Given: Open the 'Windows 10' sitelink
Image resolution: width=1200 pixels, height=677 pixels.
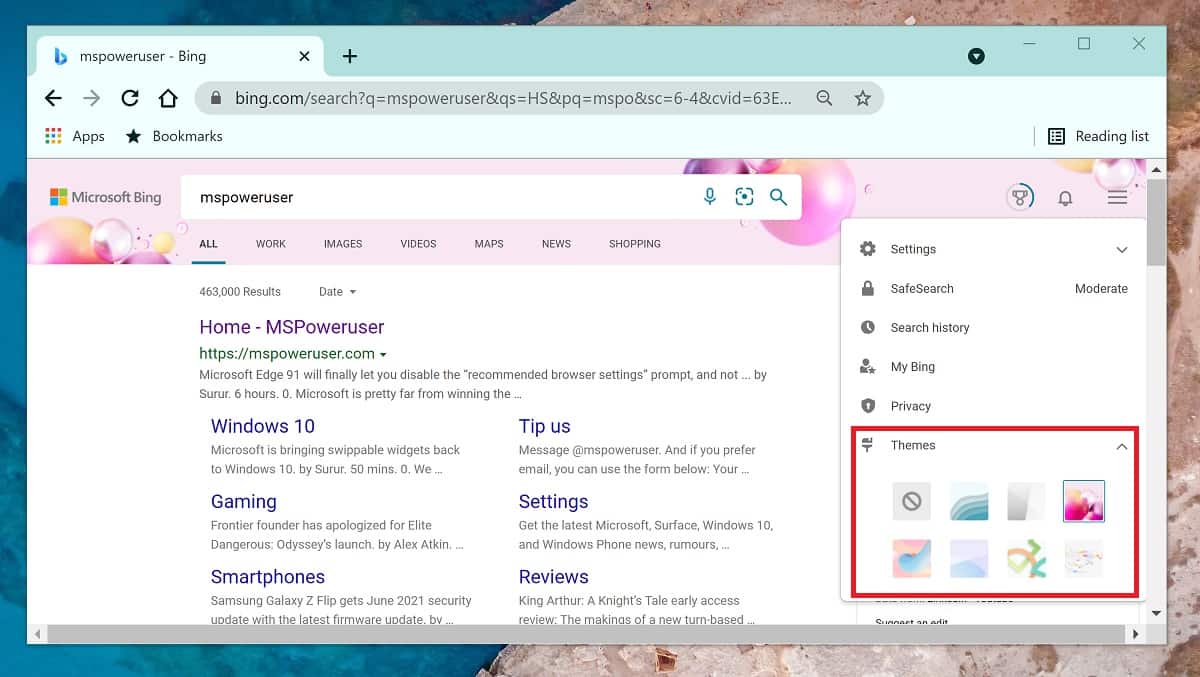Looking at the screenshot, I should tap(263, 426).
